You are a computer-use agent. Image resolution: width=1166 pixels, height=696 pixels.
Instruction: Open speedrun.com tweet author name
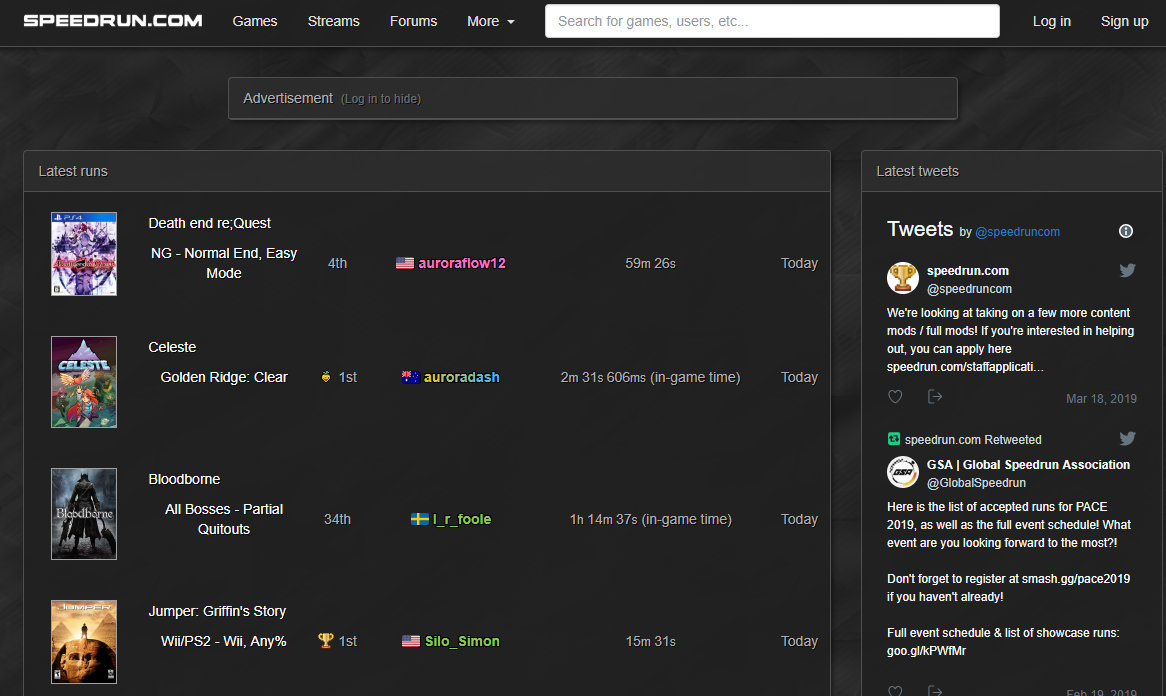[x=967, y=271]
